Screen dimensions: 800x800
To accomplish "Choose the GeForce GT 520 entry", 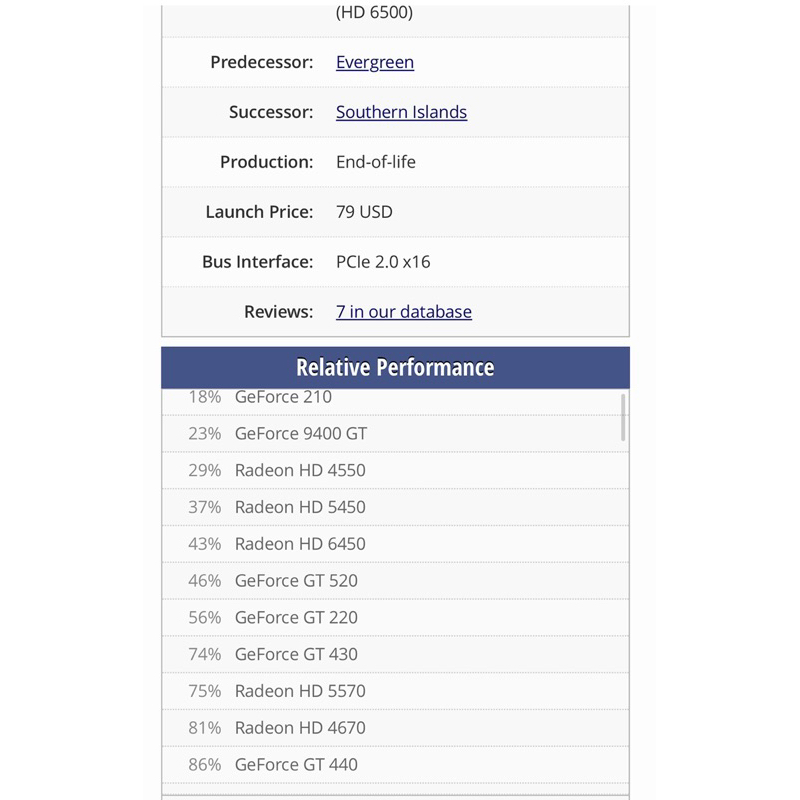I will [296, 581].
